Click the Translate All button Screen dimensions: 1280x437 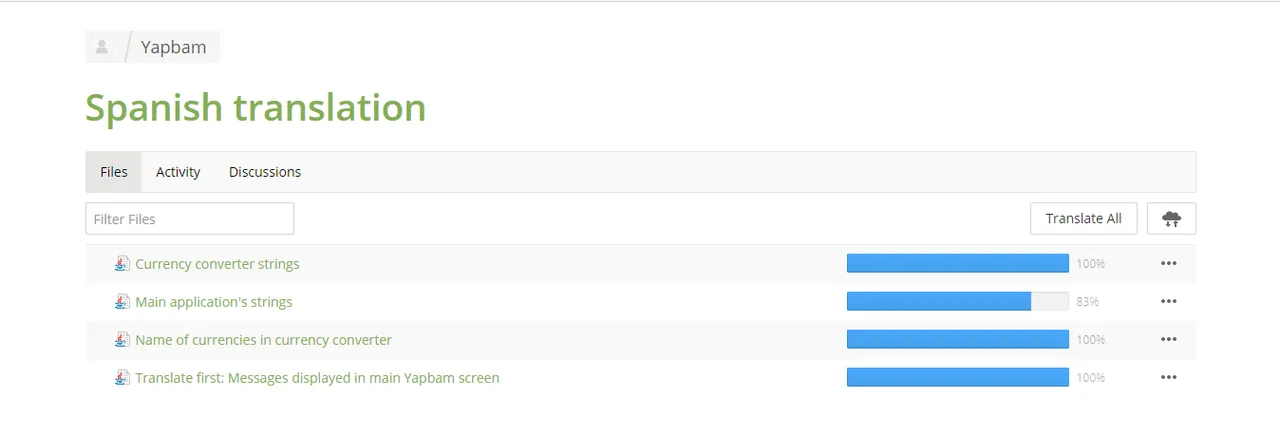pos(1084,219)
